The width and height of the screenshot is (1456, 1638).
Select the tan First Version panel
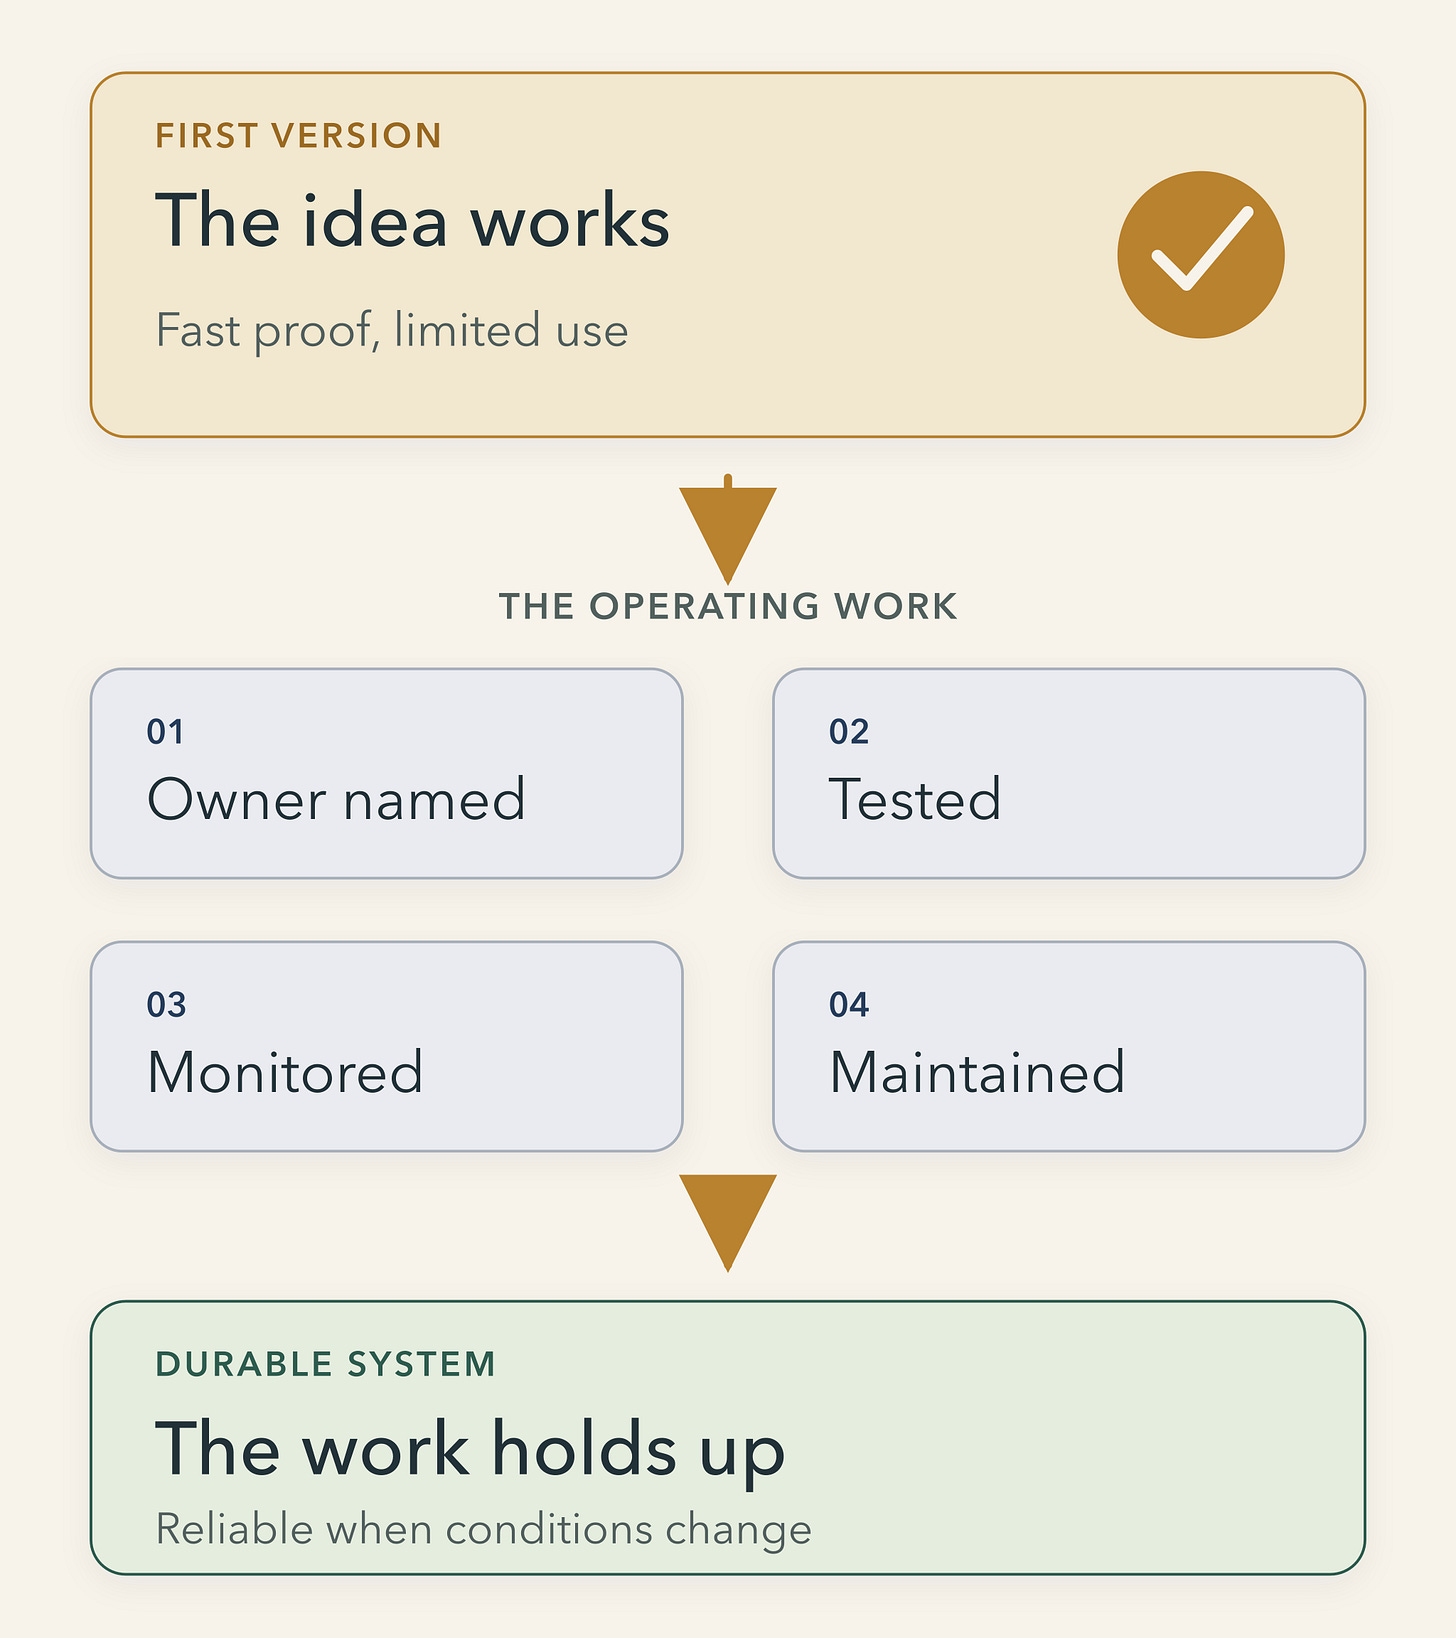728,255
